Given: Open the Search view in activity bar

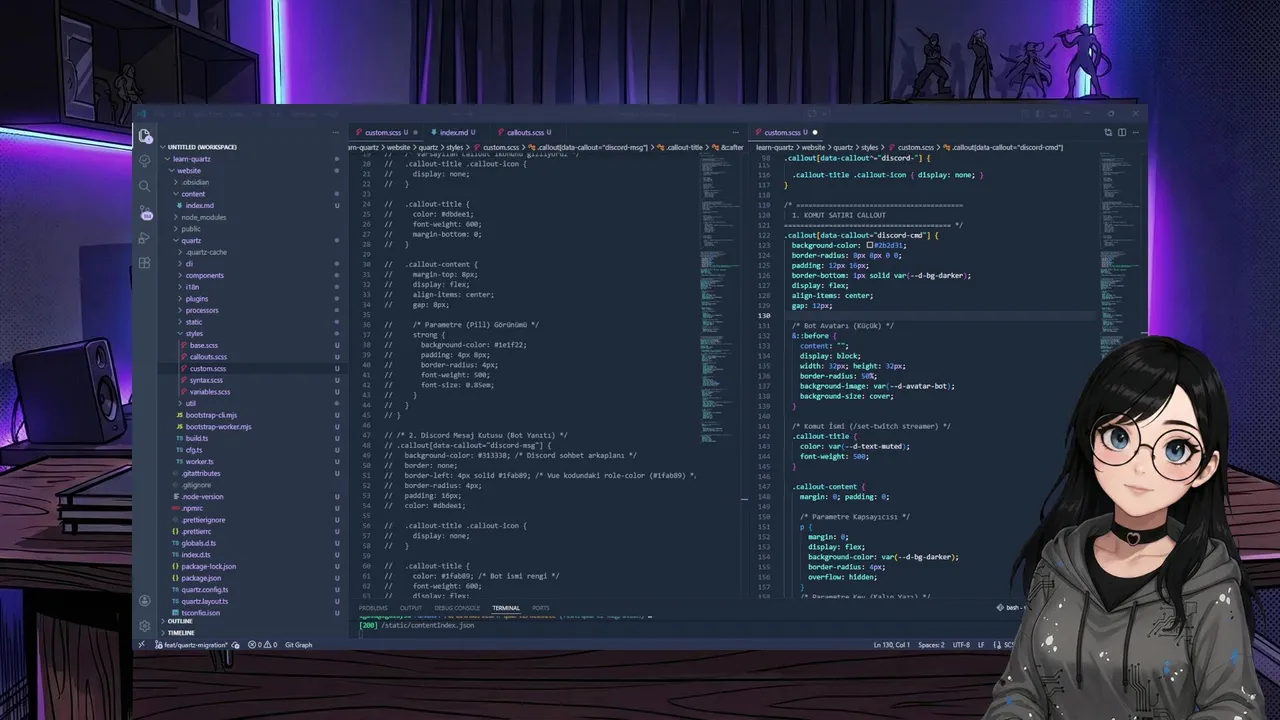Looking at the screenshot, I should 145,186.
